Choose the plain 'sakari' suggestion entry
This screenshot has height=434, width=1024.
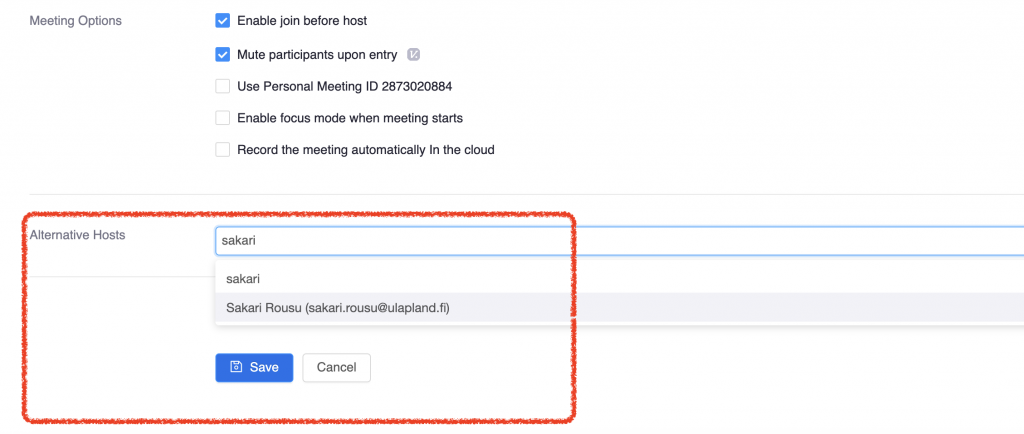click(619, 279)
